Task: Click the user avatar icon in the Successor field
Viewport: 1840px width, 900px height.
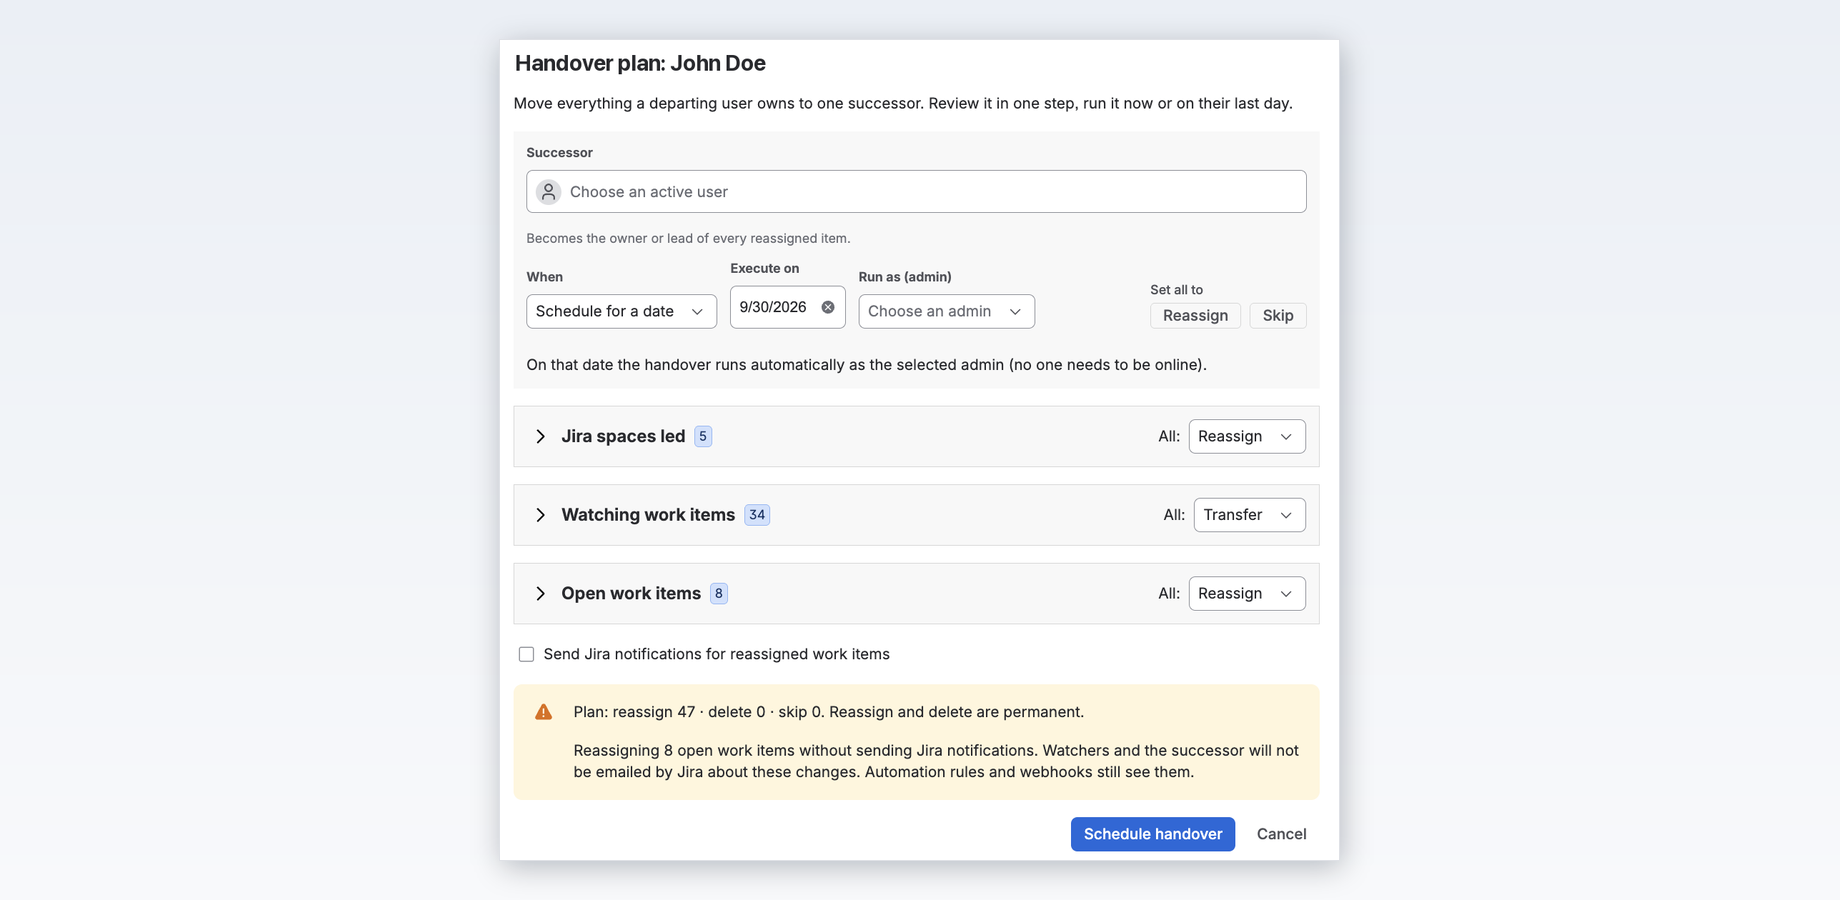Action: pyautogui.click(x=548, y=192)
